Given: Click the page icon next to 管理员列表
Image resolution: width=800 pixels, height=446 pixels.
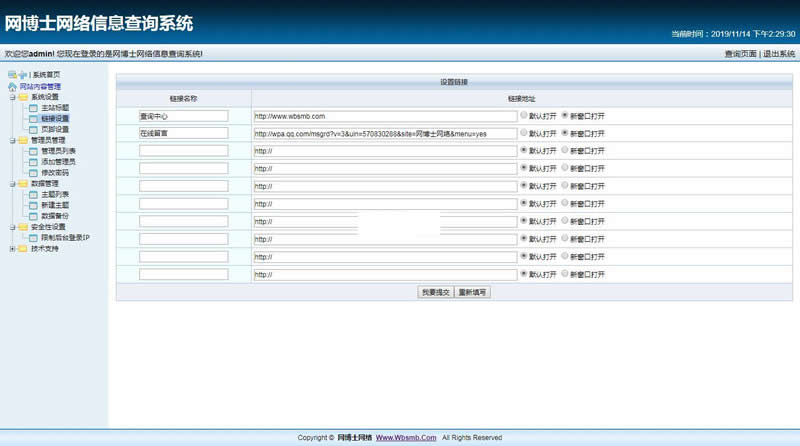Looking at the screenshot, I should point(33,151).
